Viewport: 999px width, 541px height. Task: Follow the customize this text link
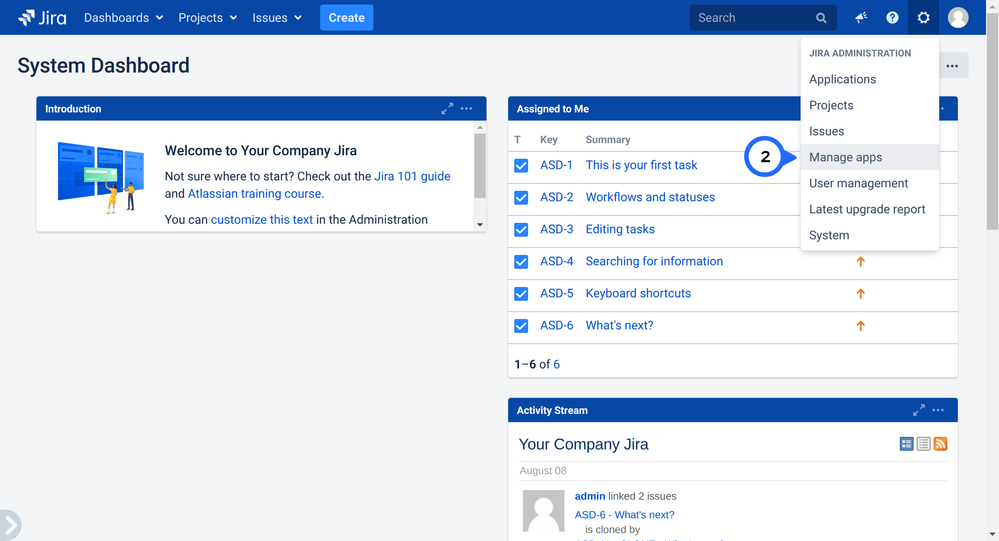262,220
